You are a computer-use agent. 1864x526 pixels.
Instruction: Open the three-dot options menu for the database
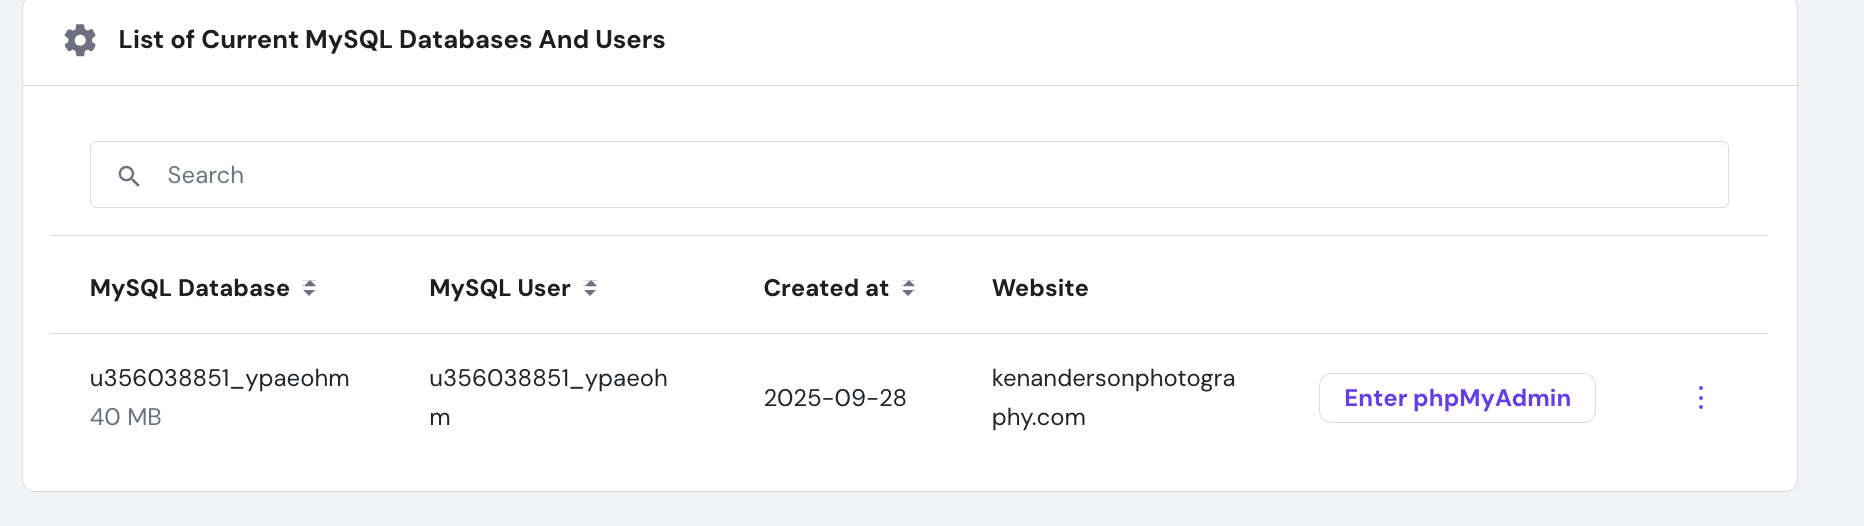coord(1700,398)
